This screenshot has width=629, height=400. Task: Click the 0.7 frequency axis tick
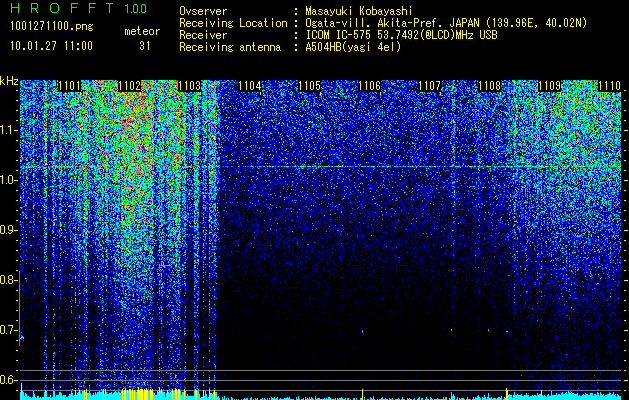tap(8, 330)
